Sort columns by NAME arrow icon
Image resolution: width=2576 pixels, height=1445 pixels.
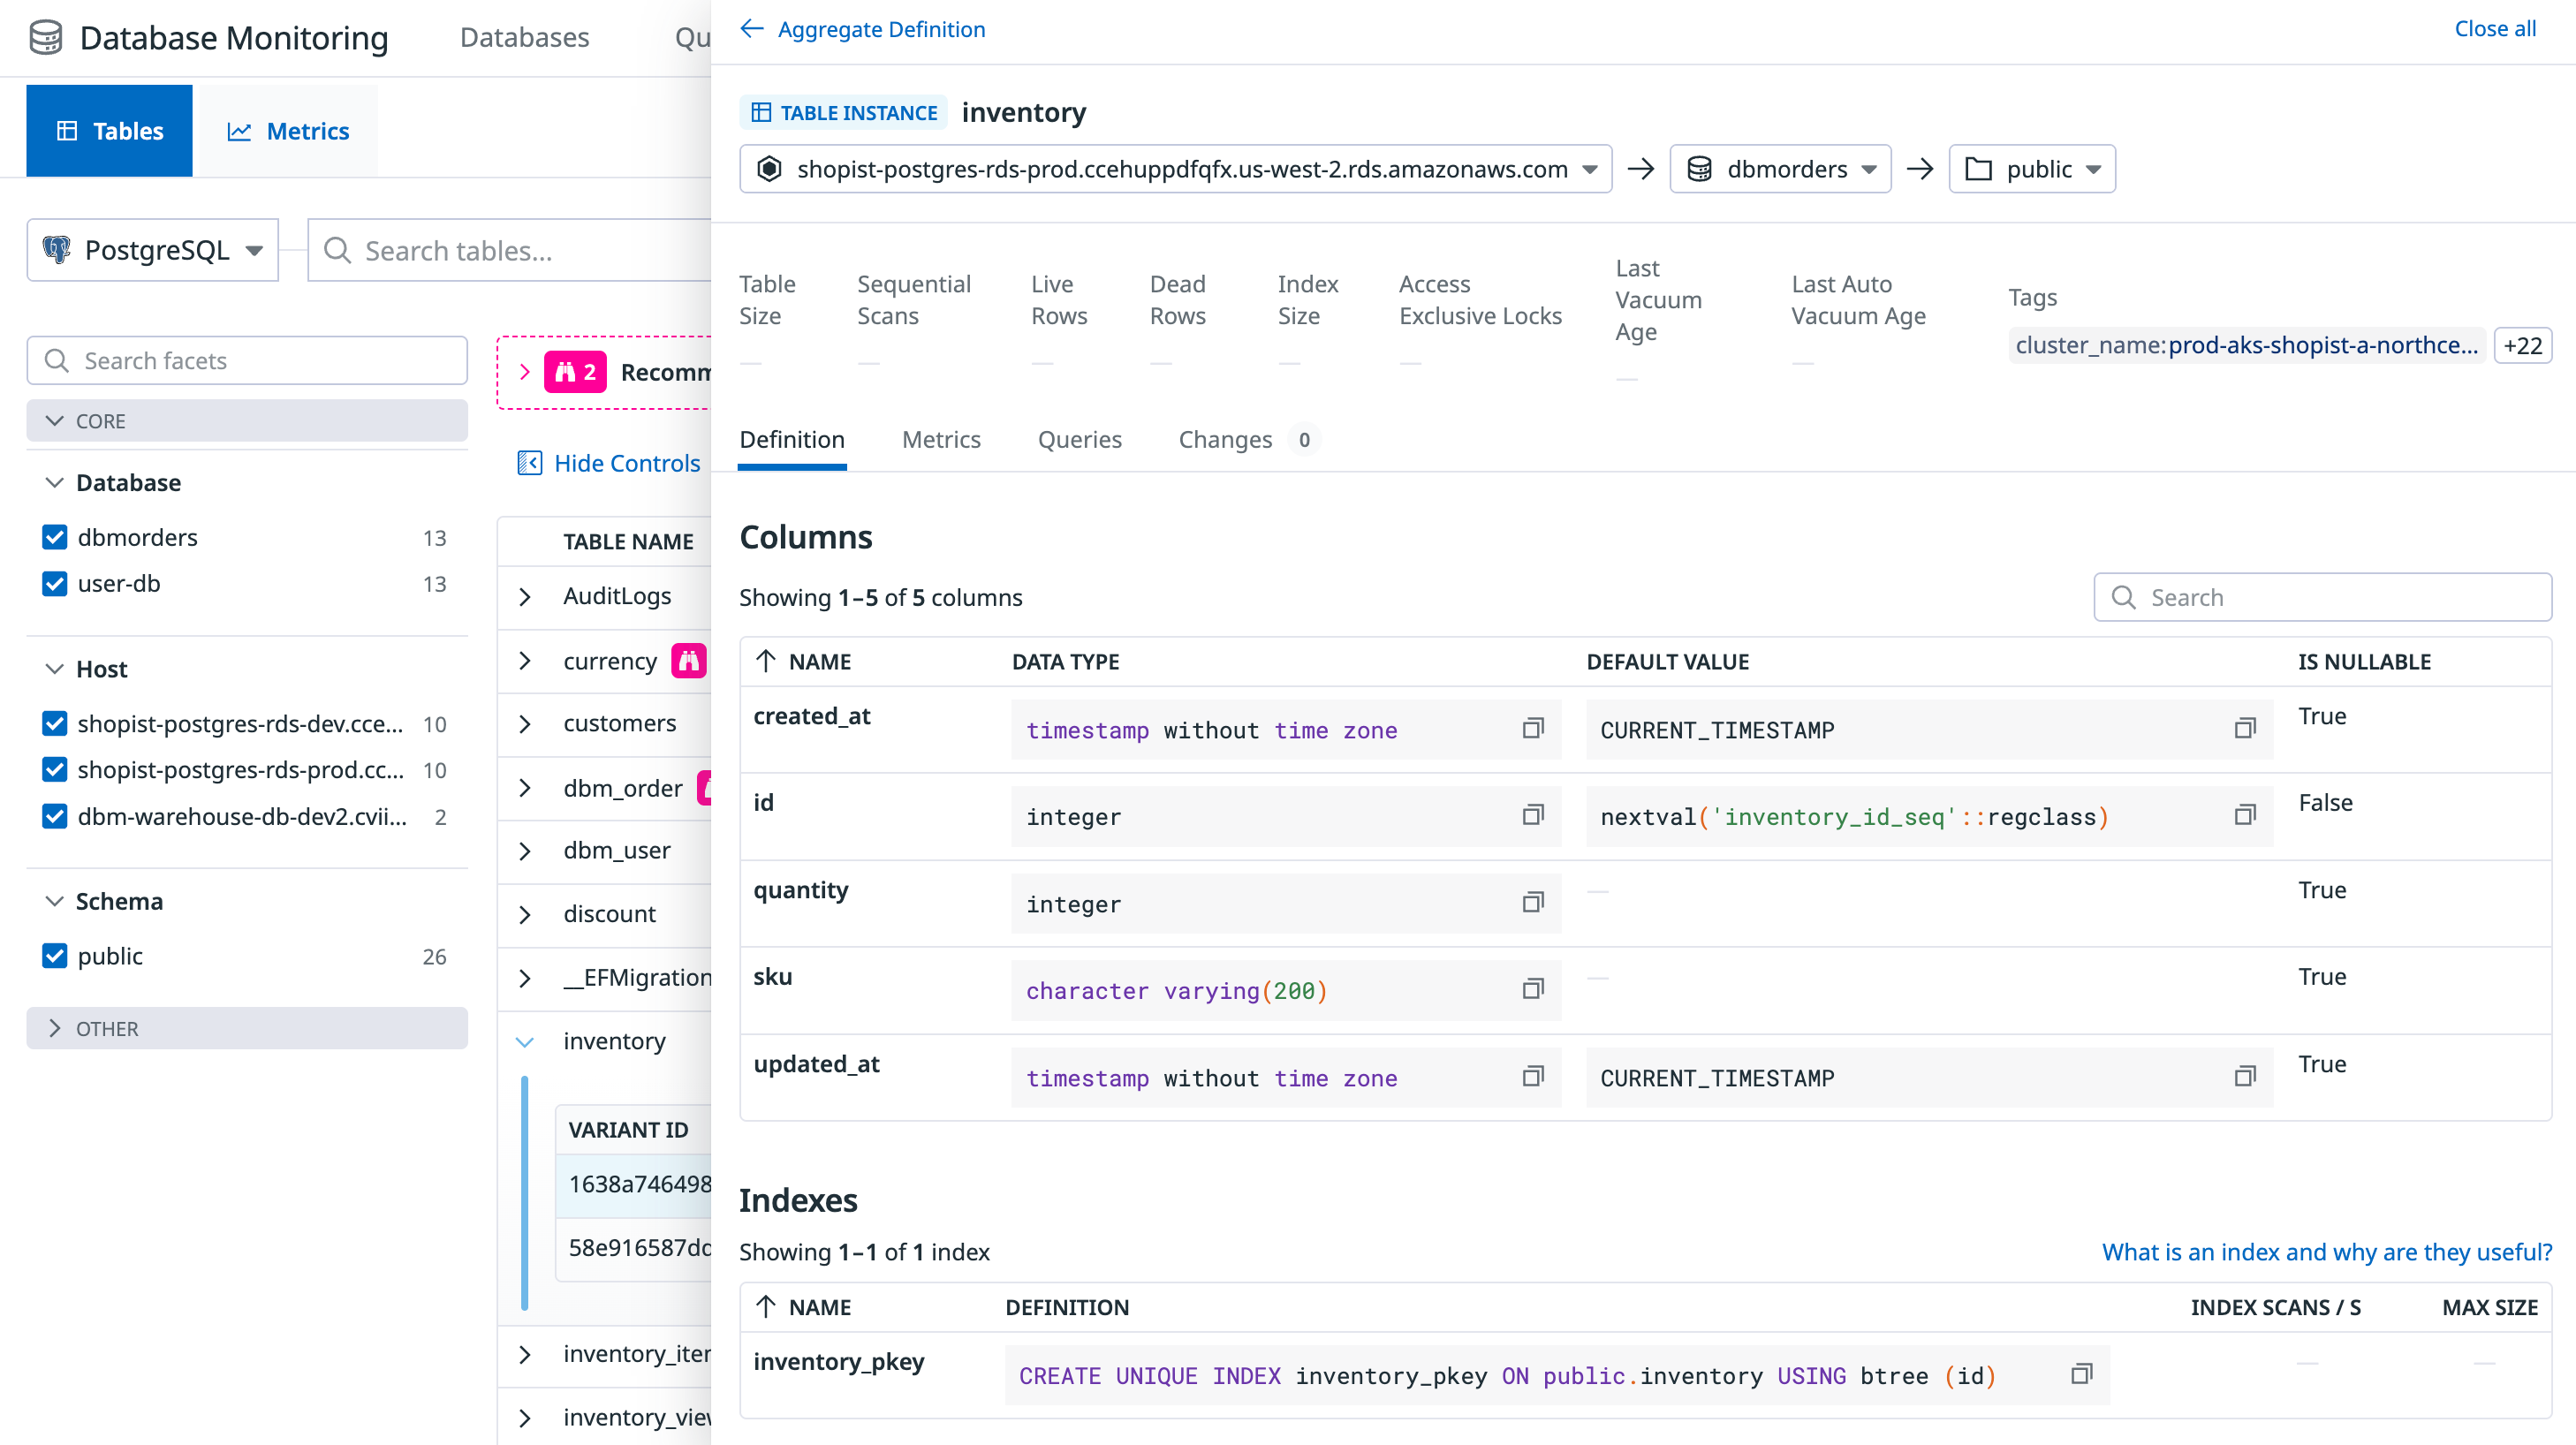coord(766,661)
